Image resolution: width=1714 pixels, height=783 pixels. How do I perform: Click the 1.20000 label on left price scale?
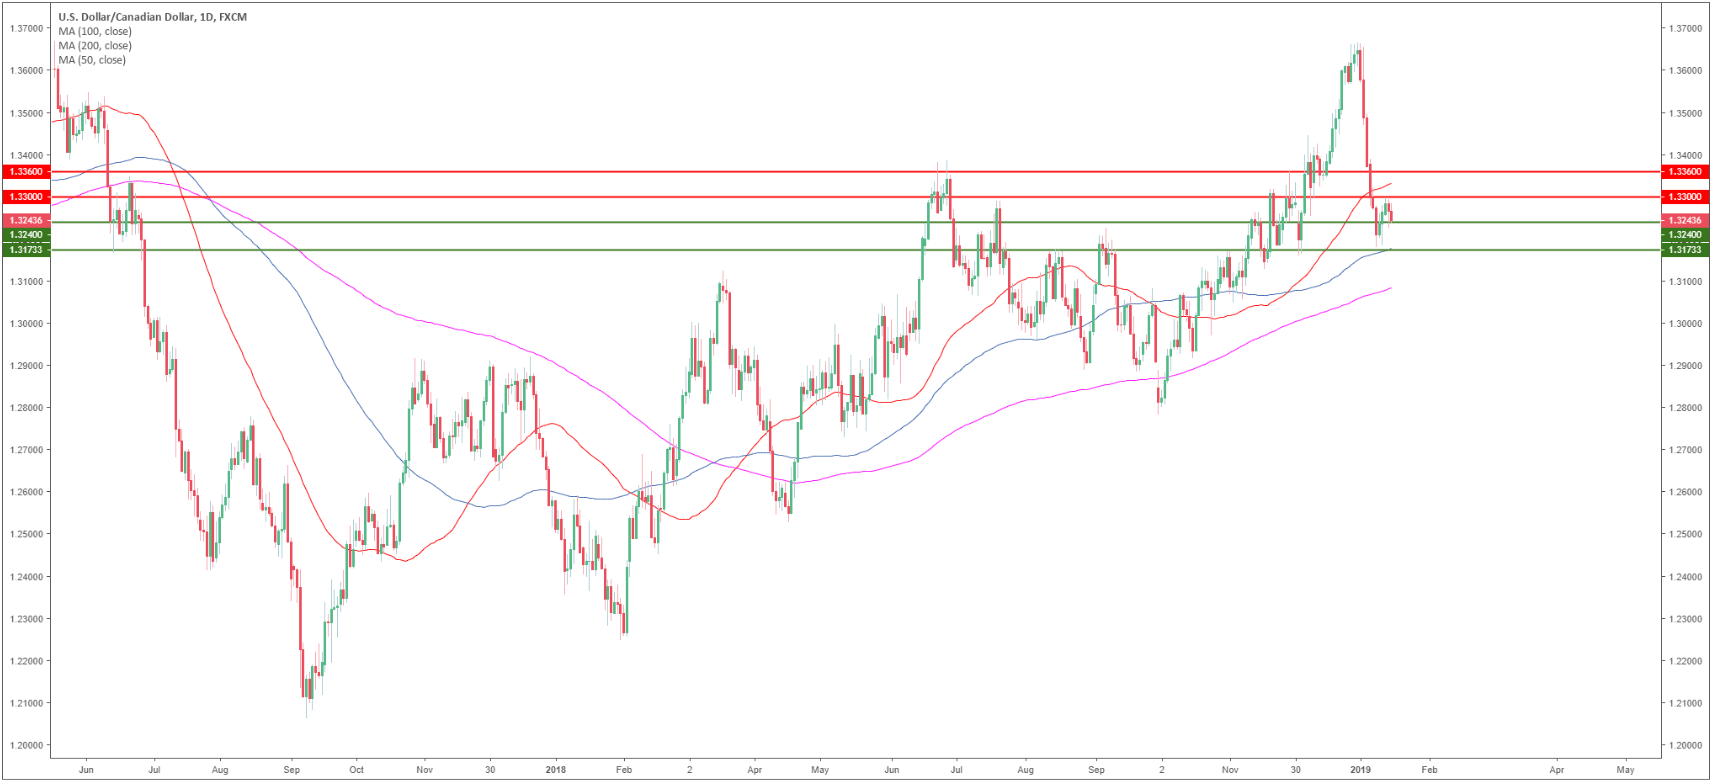pyautogui.click(x=26, y=746)
